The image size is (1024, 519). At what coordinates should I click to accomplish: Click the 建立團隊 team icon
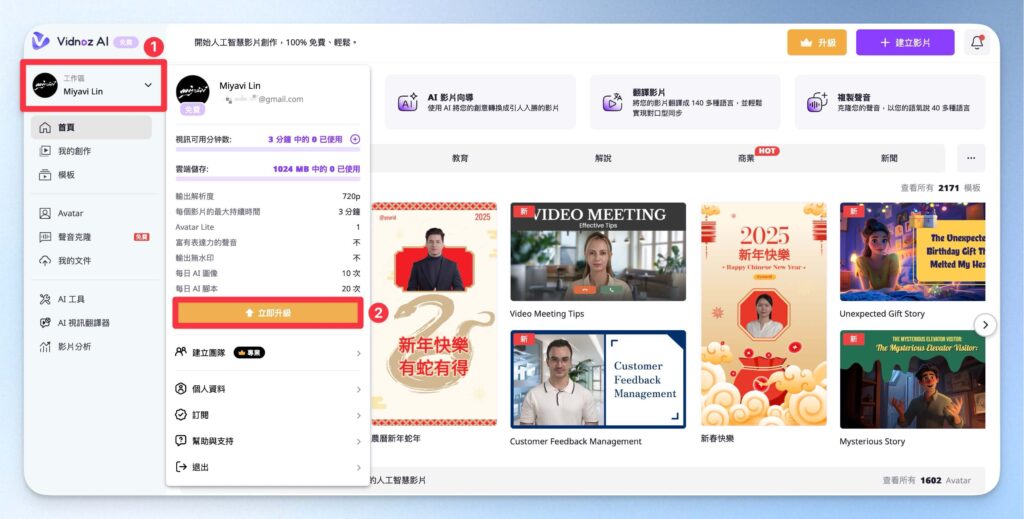tap(181, 352)
